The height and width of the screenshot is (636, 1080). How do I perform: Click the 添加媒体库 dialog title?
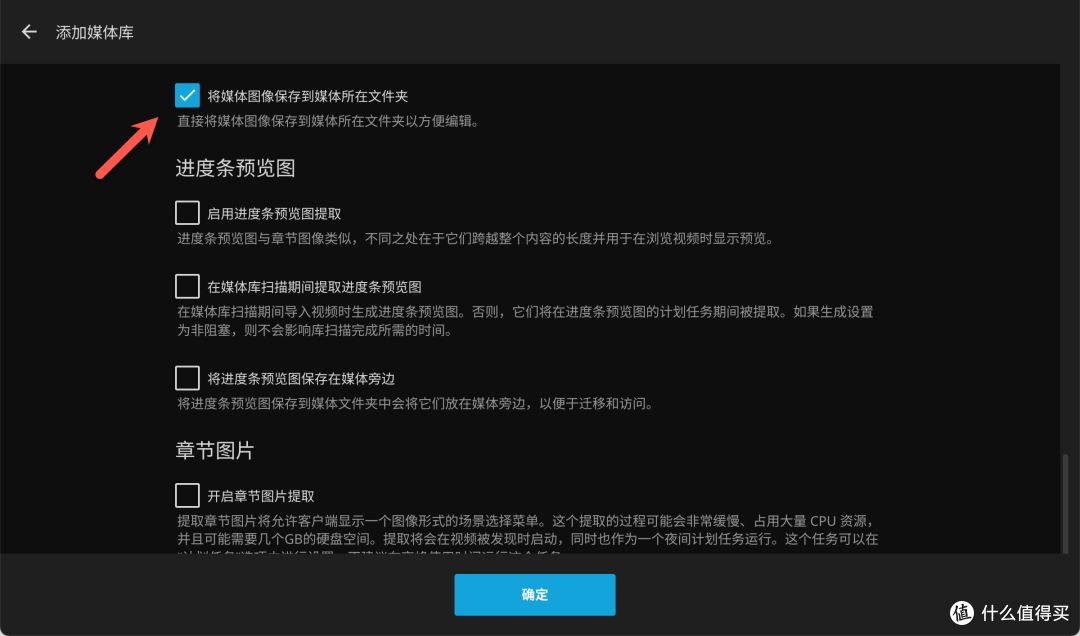(95, 32)
